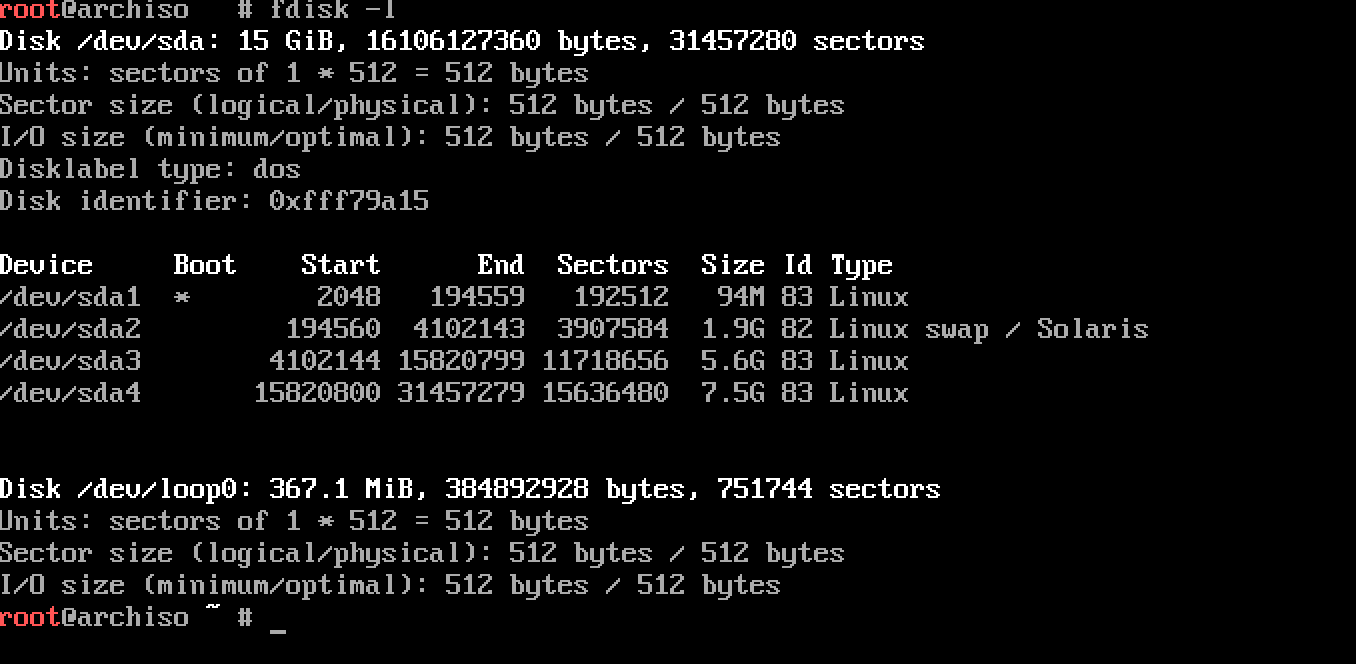Click the "Type" column header
The image size is (1356, 664).
coord(861,265)
